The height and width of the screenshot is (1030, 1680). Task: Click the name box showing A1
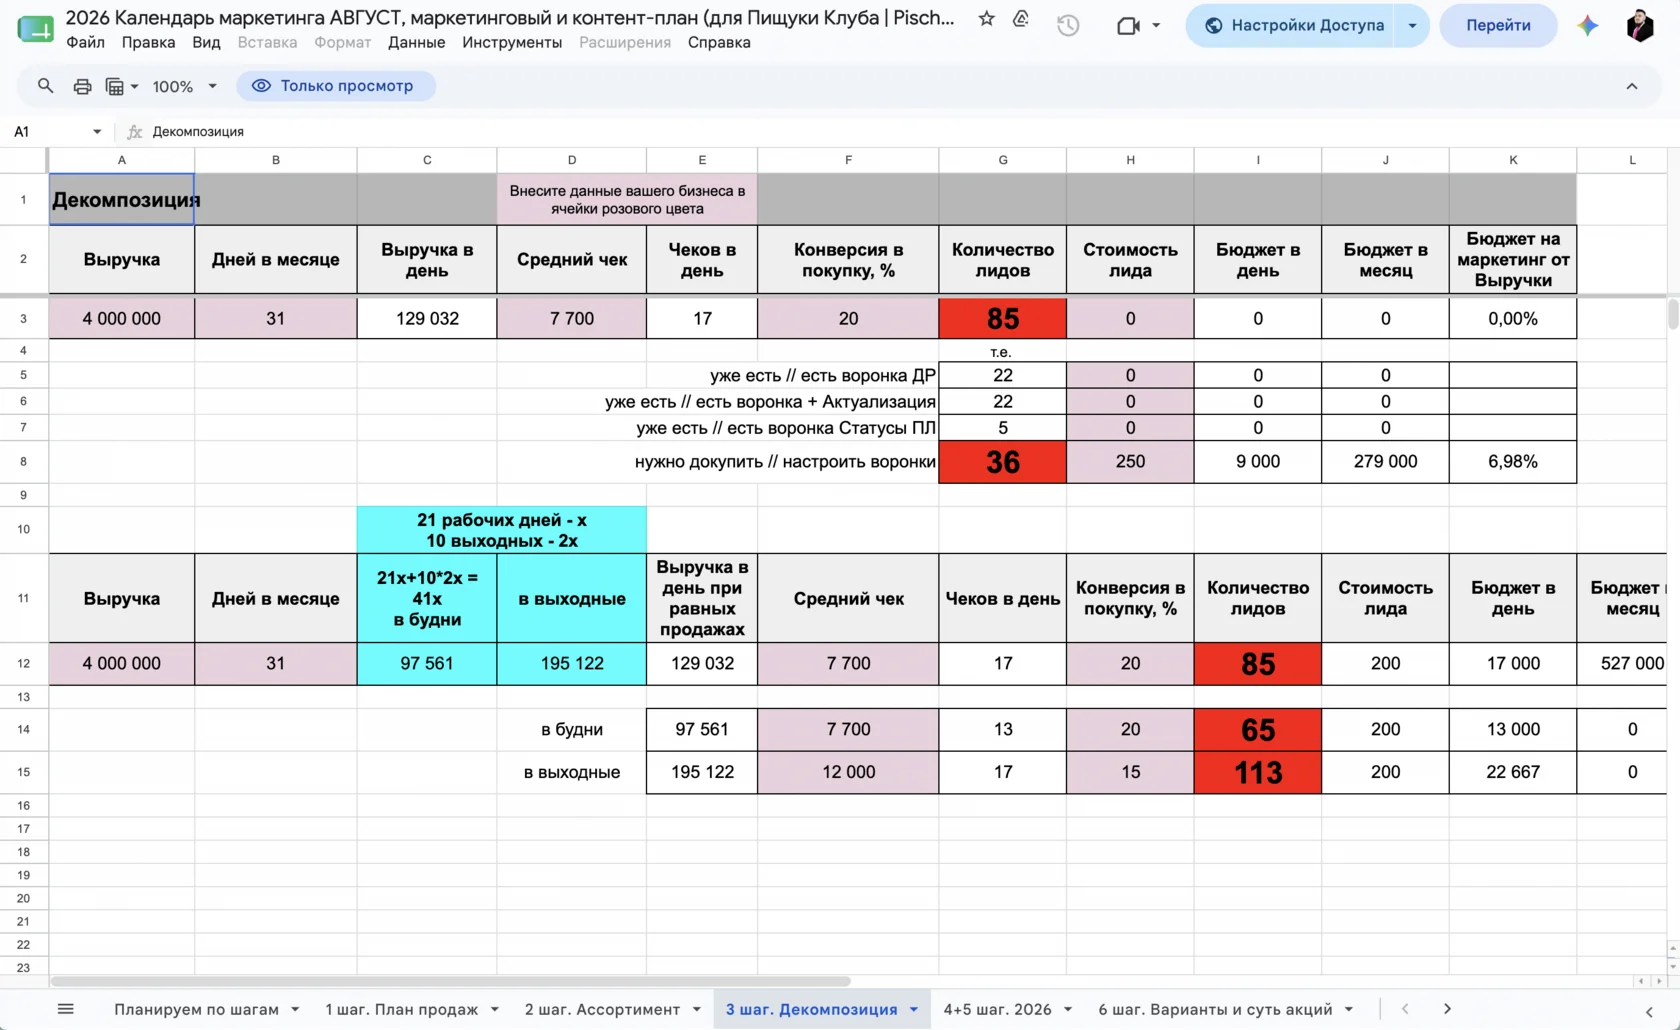coord(48,131)
